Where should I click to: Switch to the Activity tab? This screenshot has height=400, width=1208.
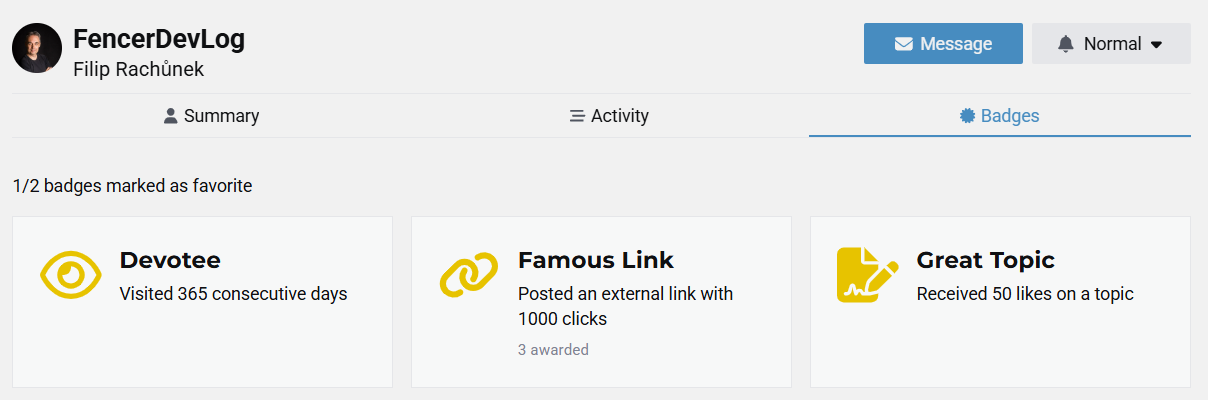pyautogui.click(x=609, y=116)
